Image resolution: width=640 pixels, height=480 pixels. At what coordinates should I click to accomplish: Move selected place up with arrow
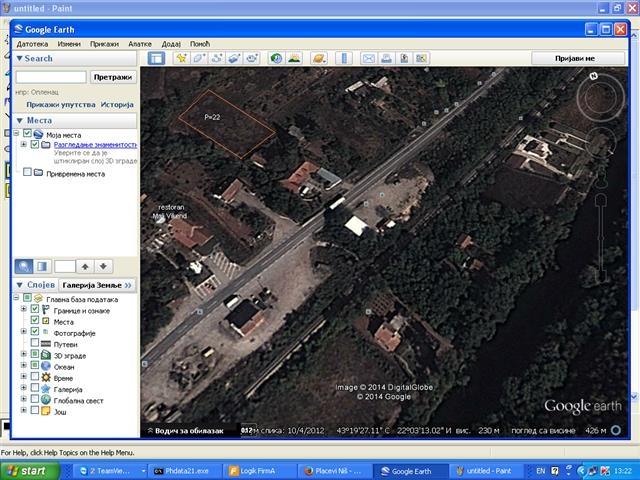click(x=85, y=267)
